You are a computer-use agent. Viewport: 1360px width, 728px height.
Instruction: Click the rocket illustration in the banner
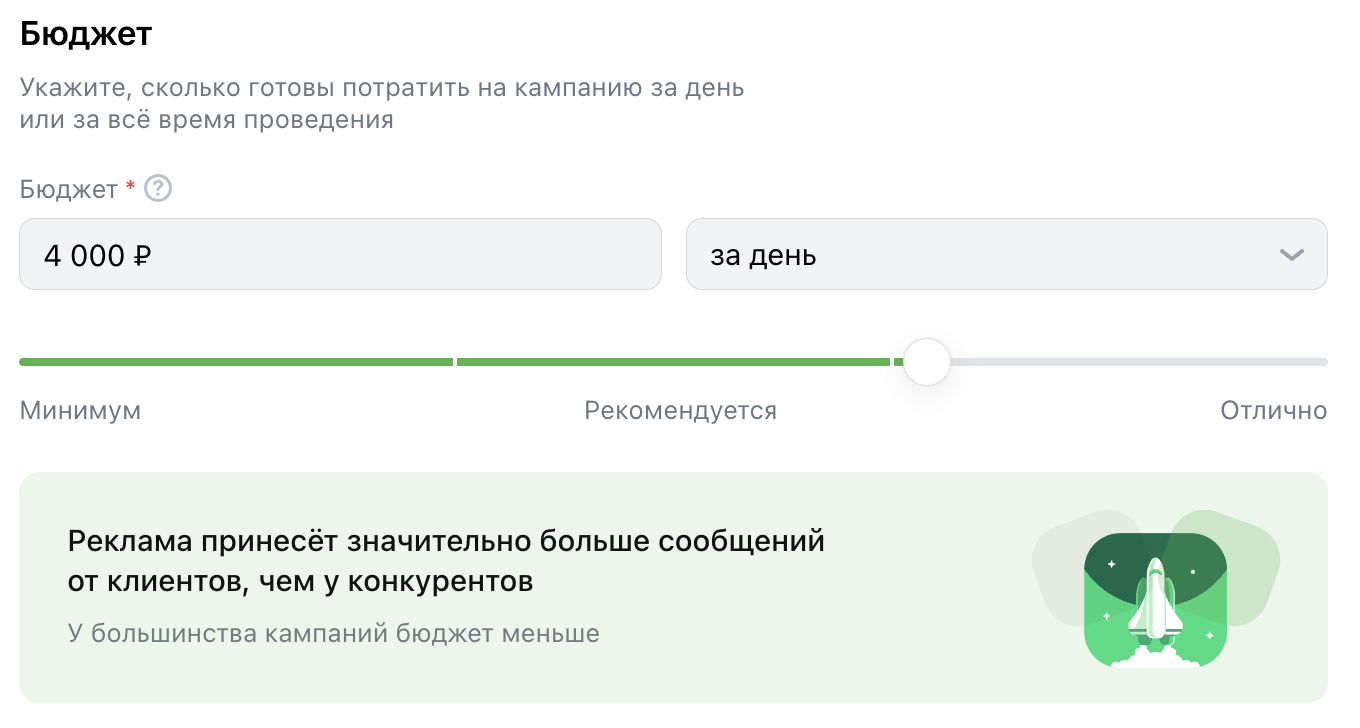(x=1155, y=601)
